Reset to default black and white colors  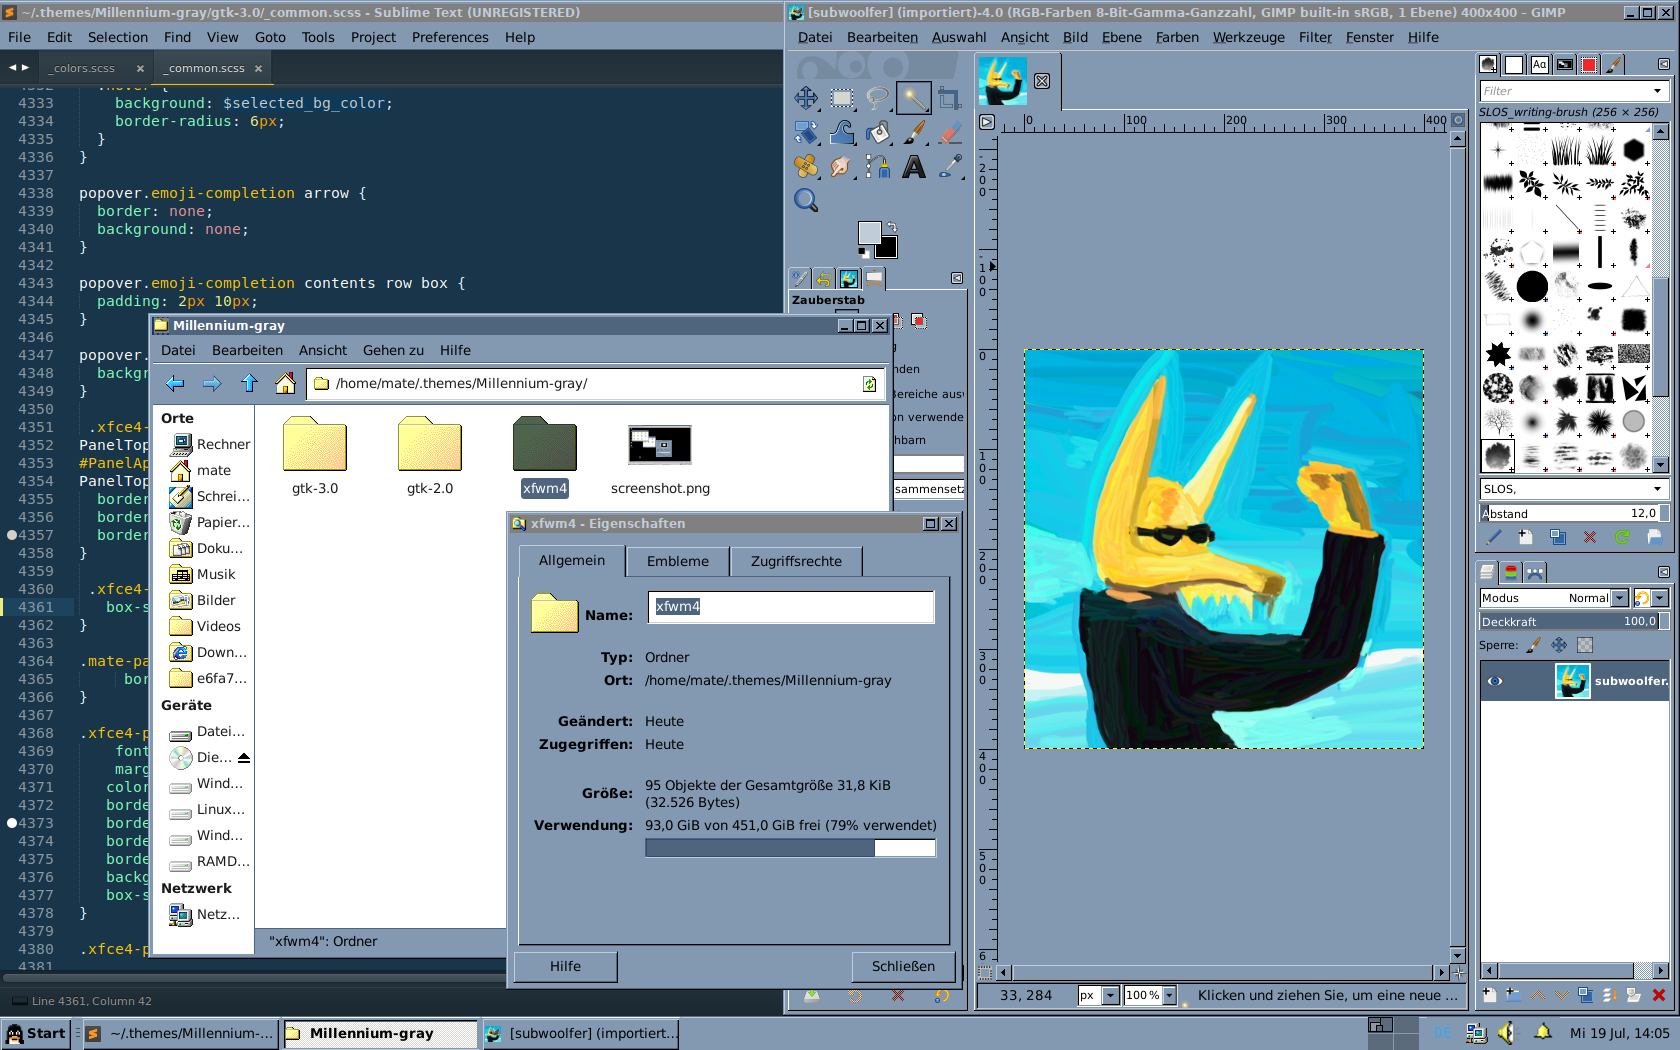pos(864,252)
